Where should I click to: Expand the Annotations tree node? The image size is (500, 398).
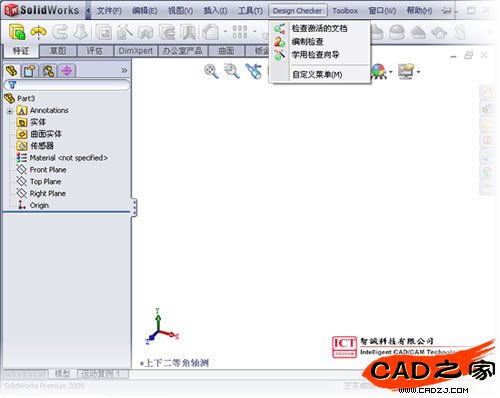[10, 111]
